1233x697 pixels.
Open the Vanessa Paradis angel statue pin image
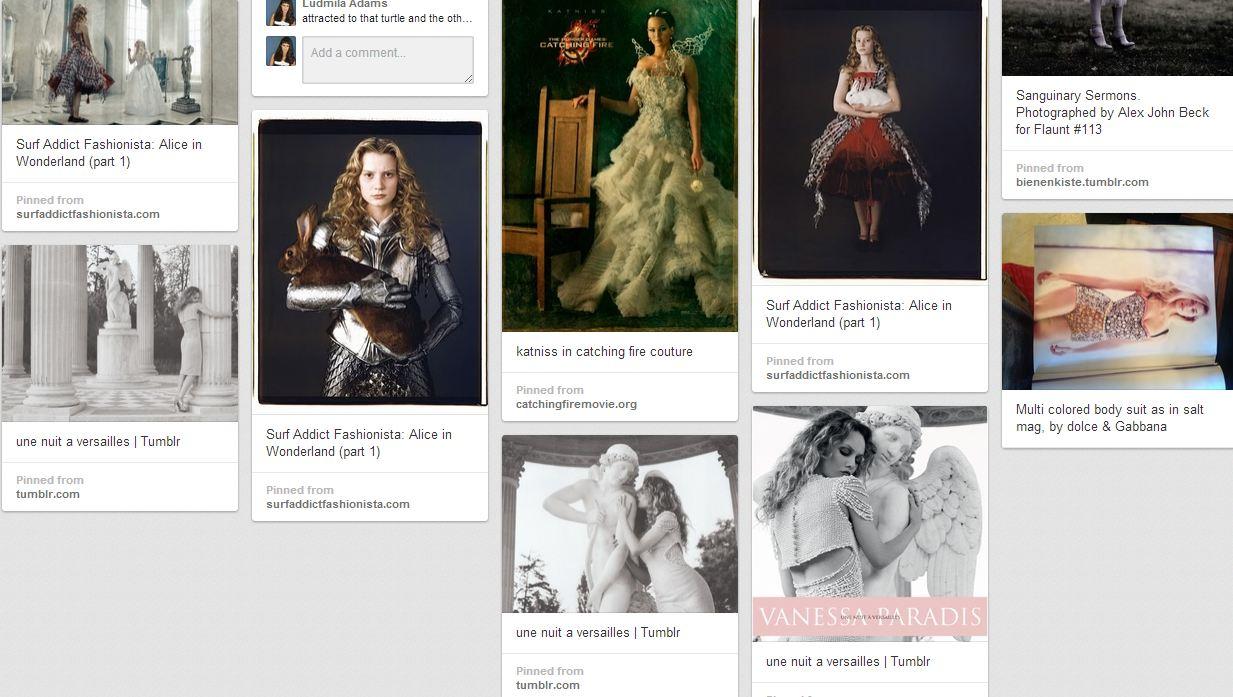tap(870, 523)
